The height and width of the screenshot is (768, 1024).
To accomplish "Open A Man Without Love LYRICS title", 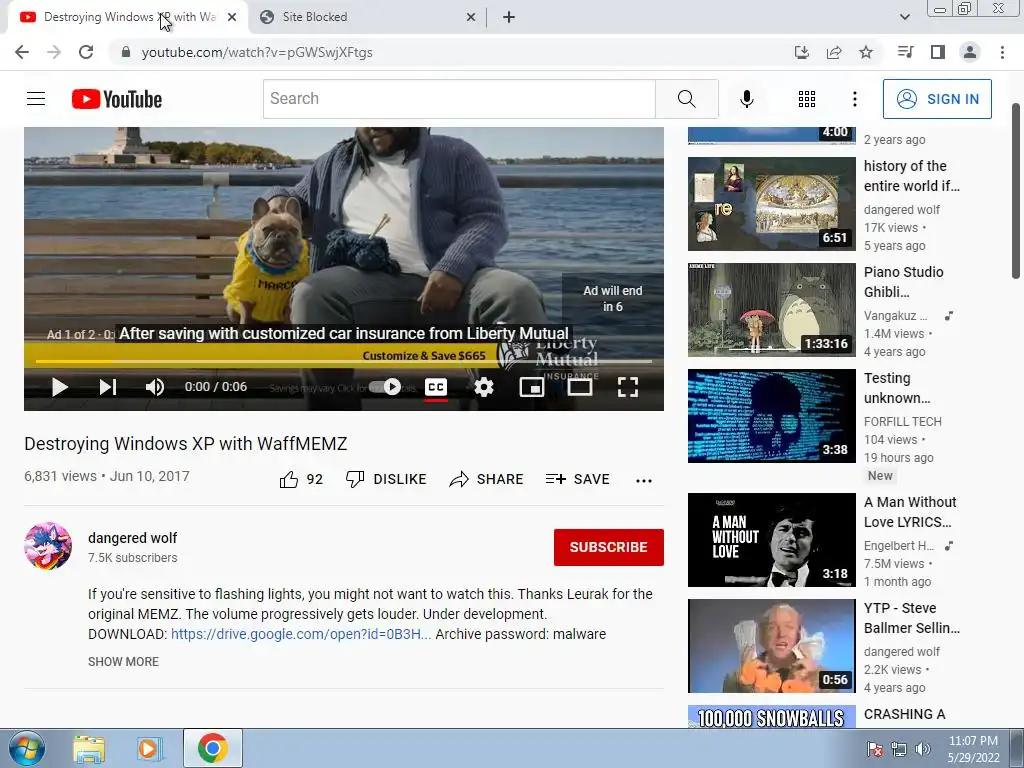I will pos(910,512).
